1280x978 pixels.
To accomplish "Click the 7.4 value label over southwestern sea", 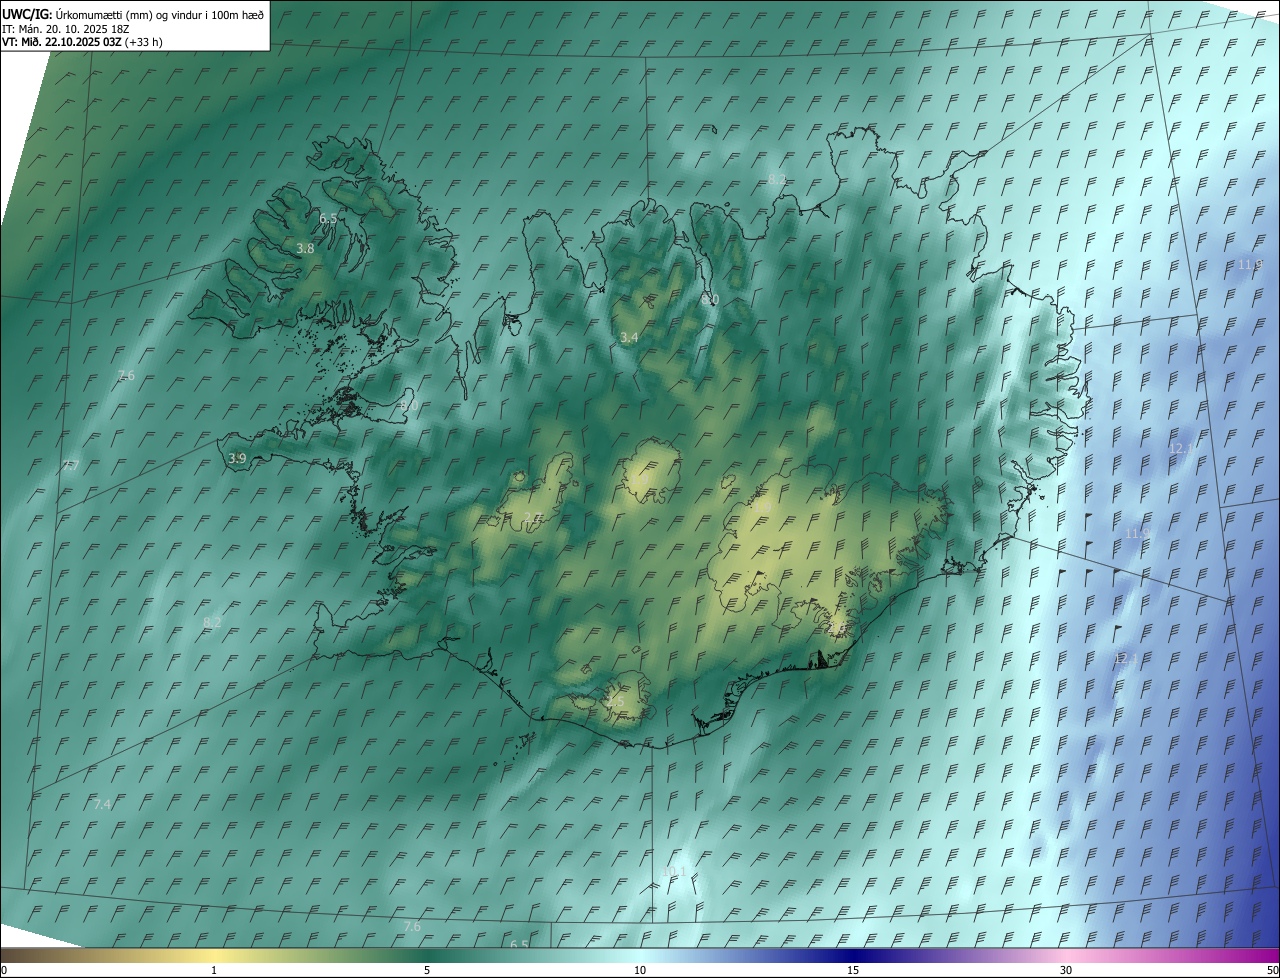I will [x=102, y=804].
